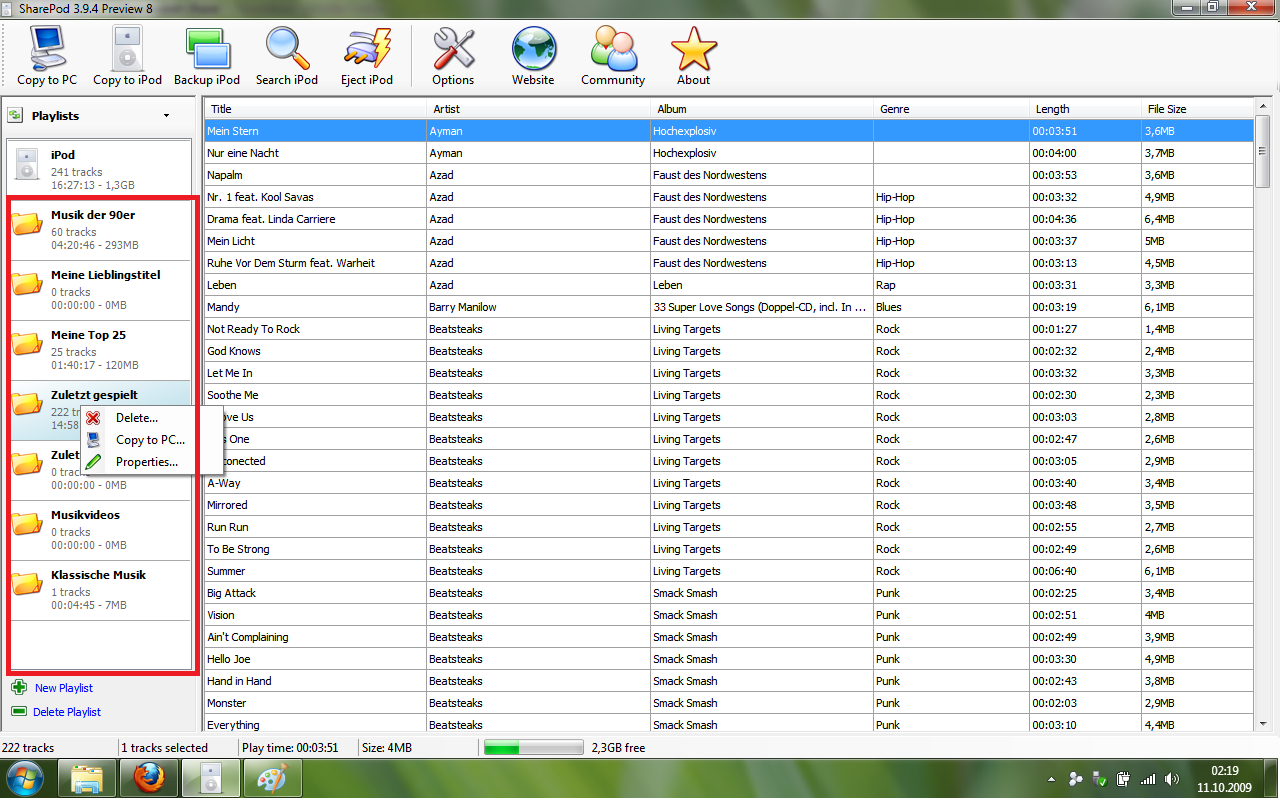Select the track Nur eine Nacht
1280x800 pixels.
(729, 153)
